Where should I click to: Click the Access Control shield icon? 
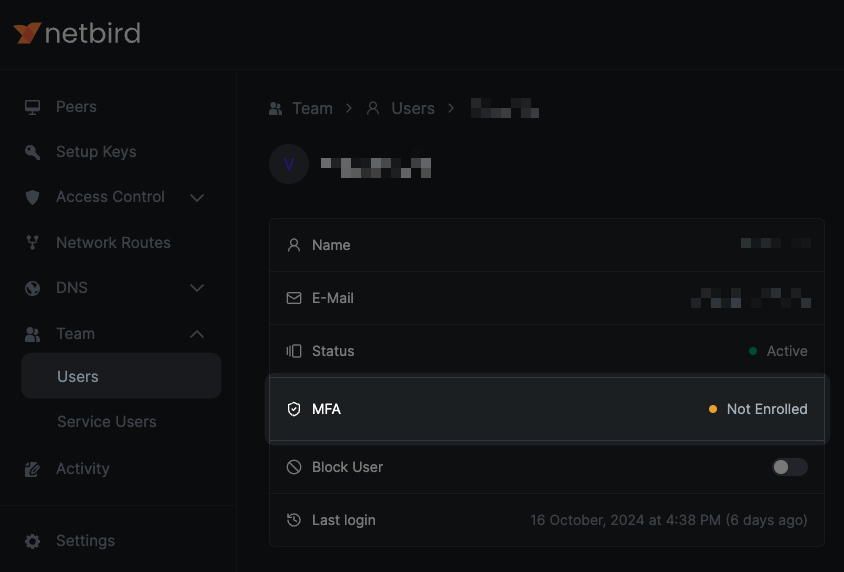click(x=33, y=197)
